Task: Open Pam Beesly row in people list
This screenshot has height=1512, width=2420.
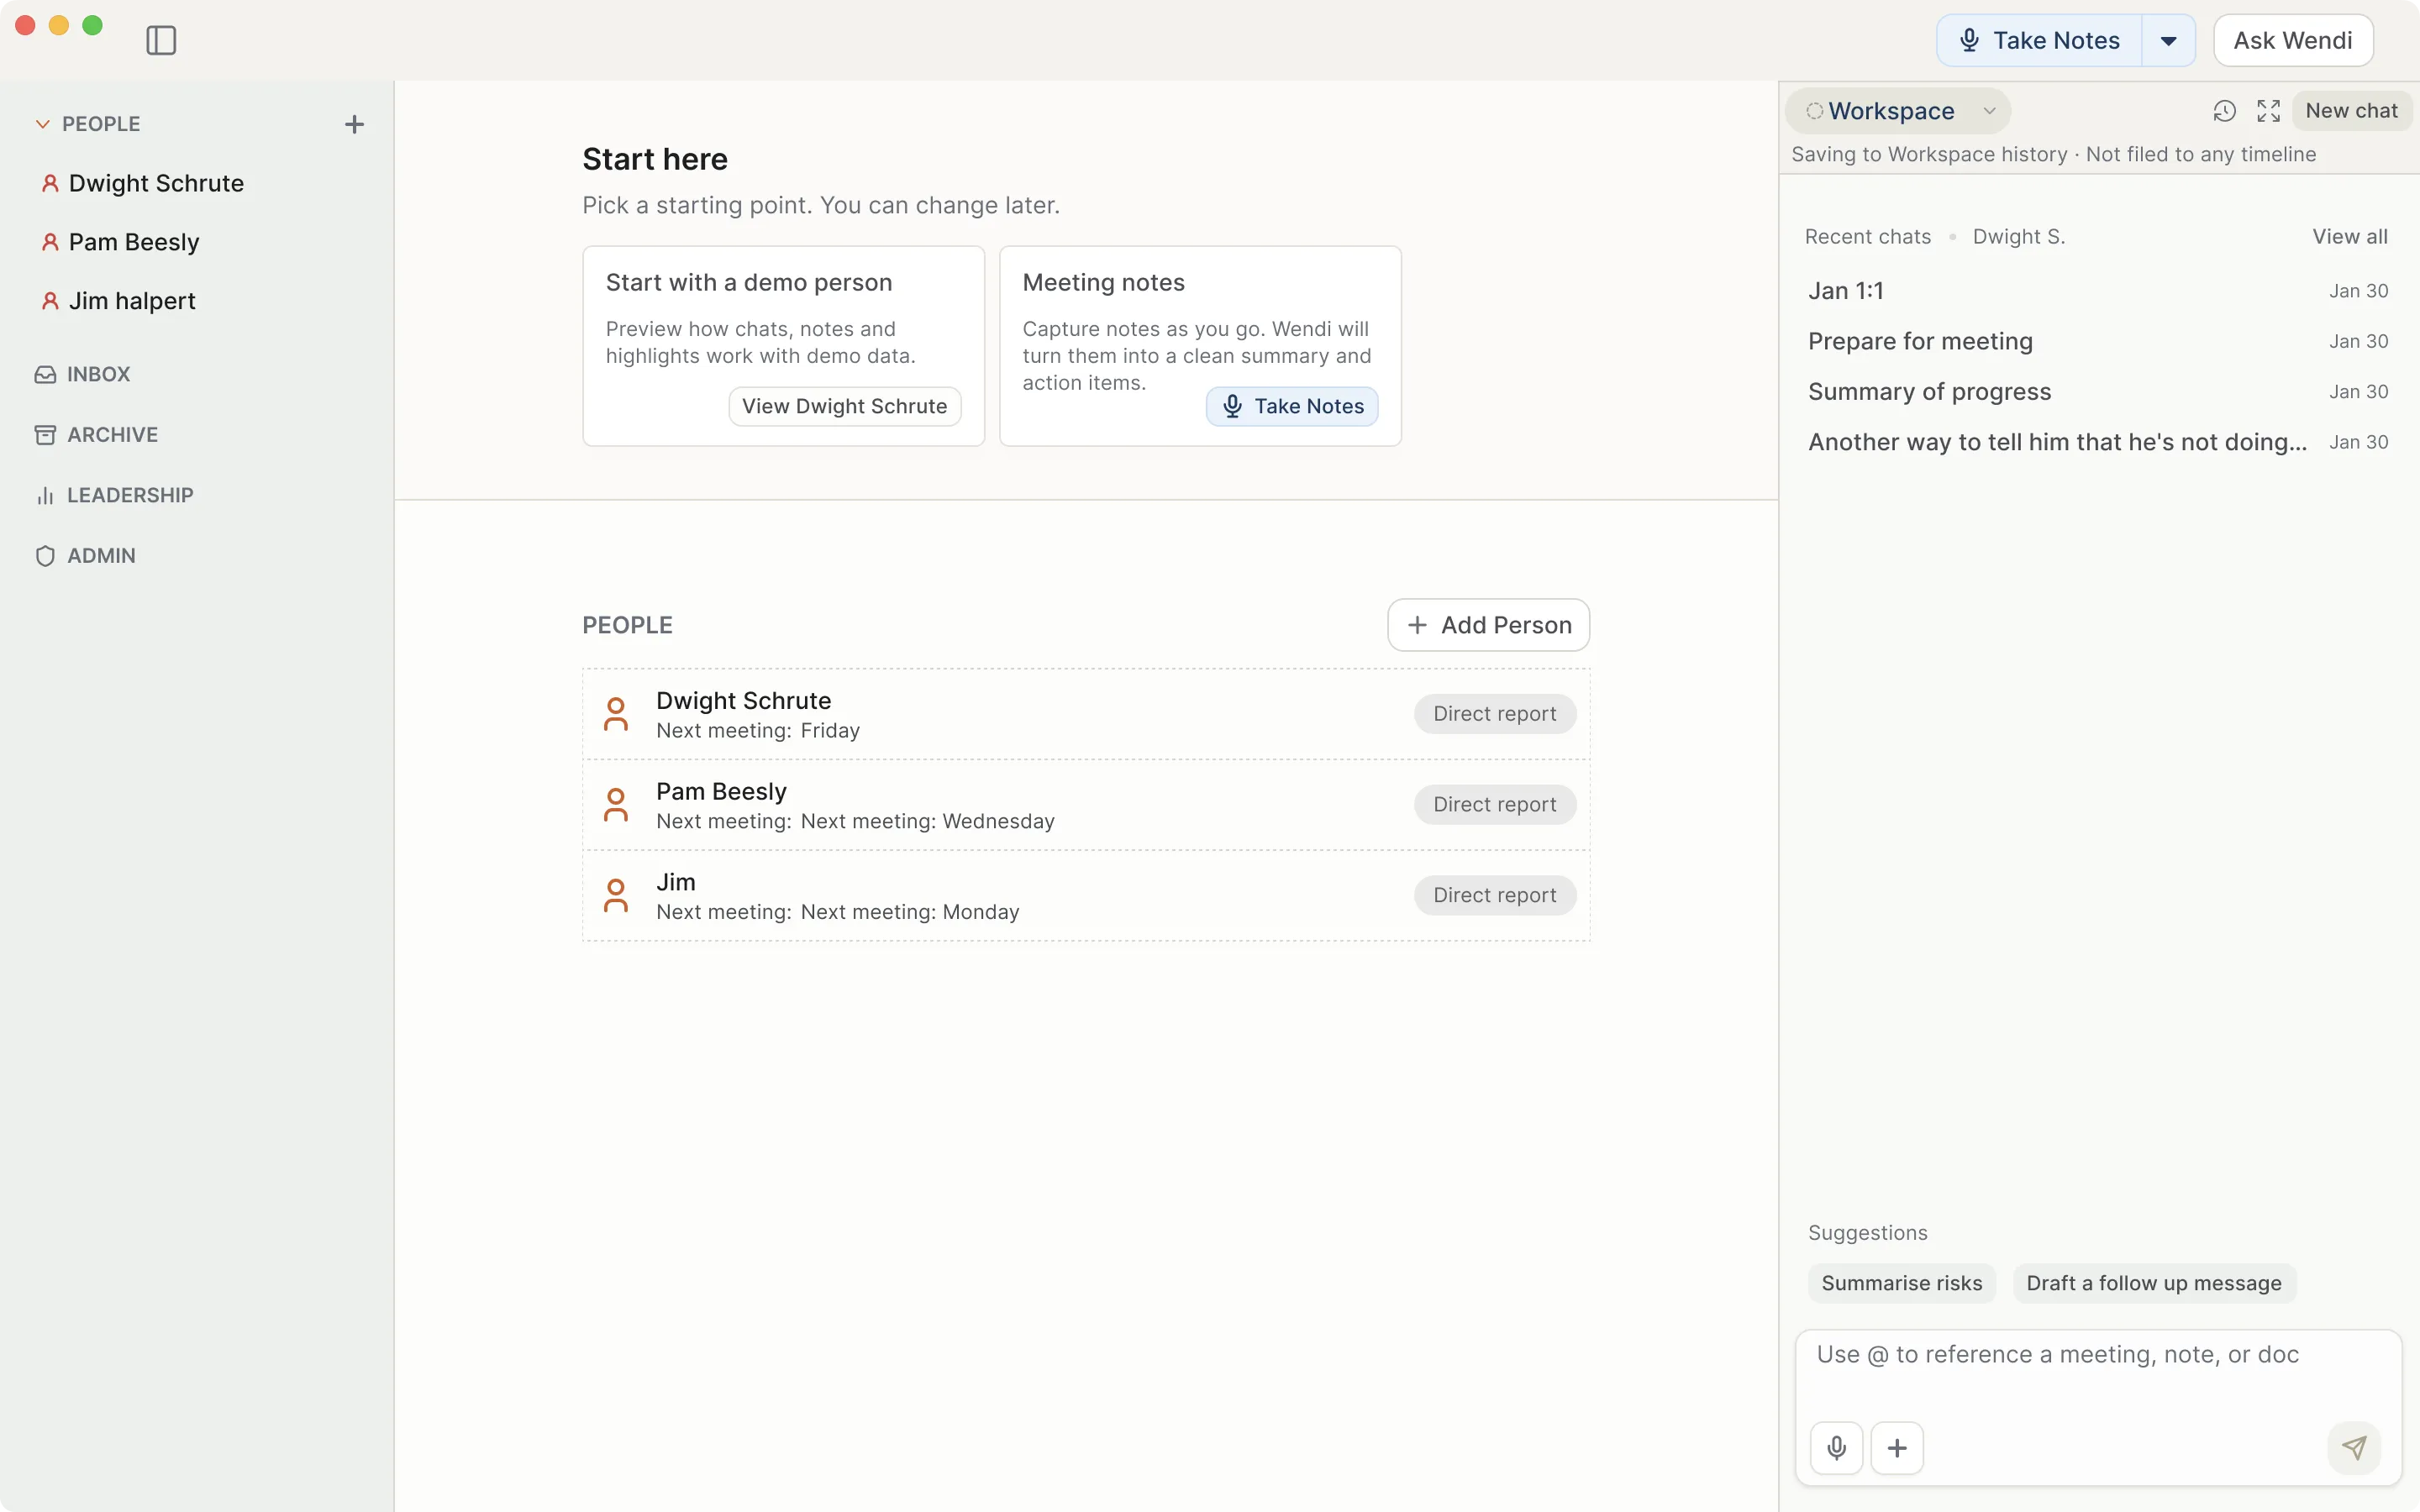Action: pos(1086,805)
